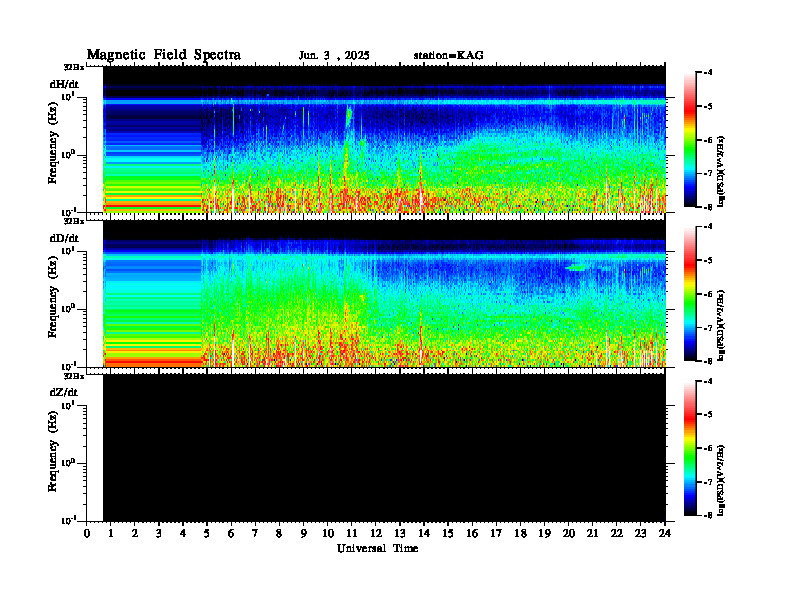Image resolution: width=792 pixels, height=612 pixels.
Task: Click the 32Hz label above dH/dt panel
Action: point(74,67)
